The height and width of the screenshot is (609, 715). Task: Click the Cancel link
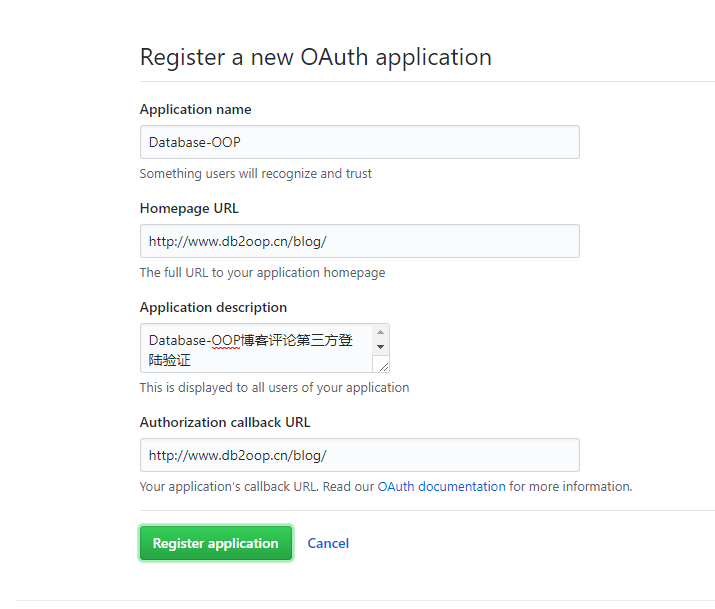(x=328, y=544)
